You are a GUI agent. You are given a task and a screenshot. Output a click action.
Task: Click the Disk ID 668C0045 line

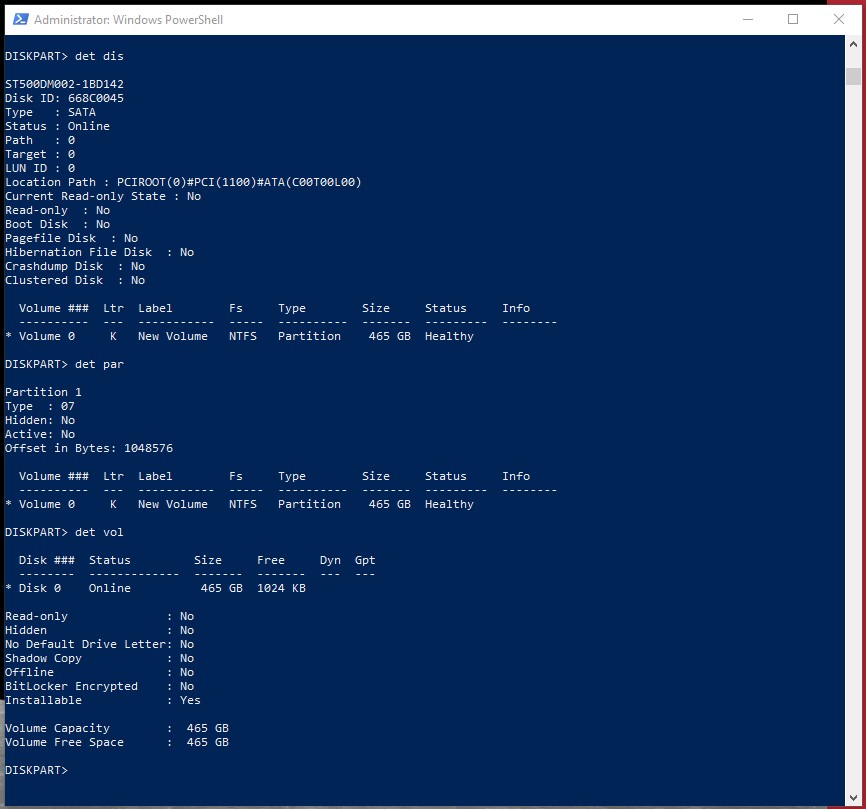[x=64, y=98]
